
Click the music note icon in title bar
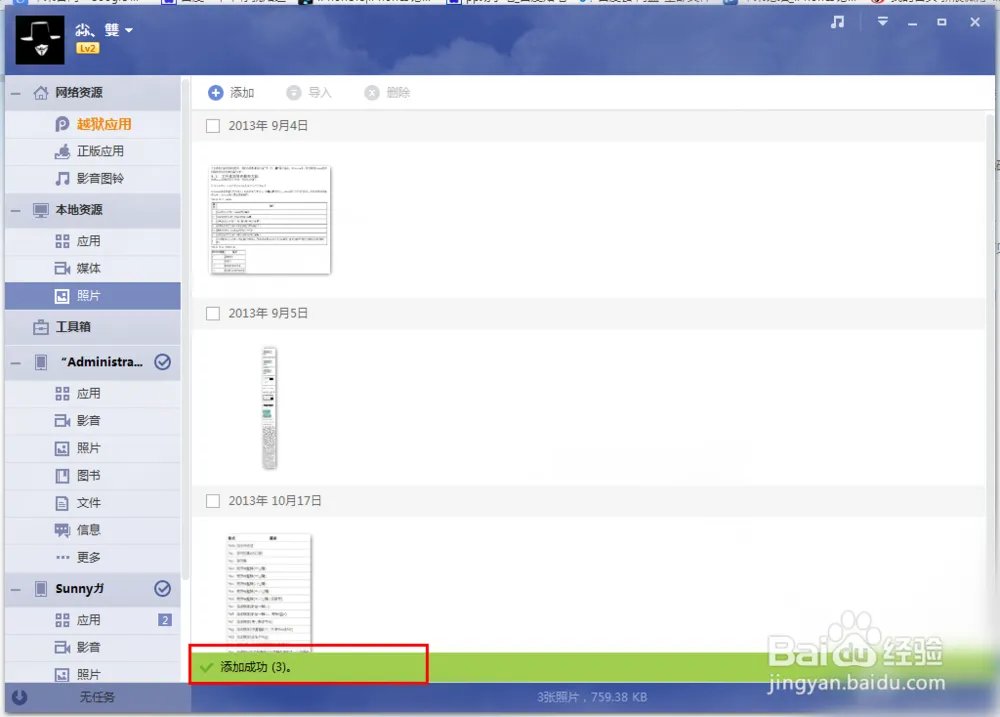(837, 22)
